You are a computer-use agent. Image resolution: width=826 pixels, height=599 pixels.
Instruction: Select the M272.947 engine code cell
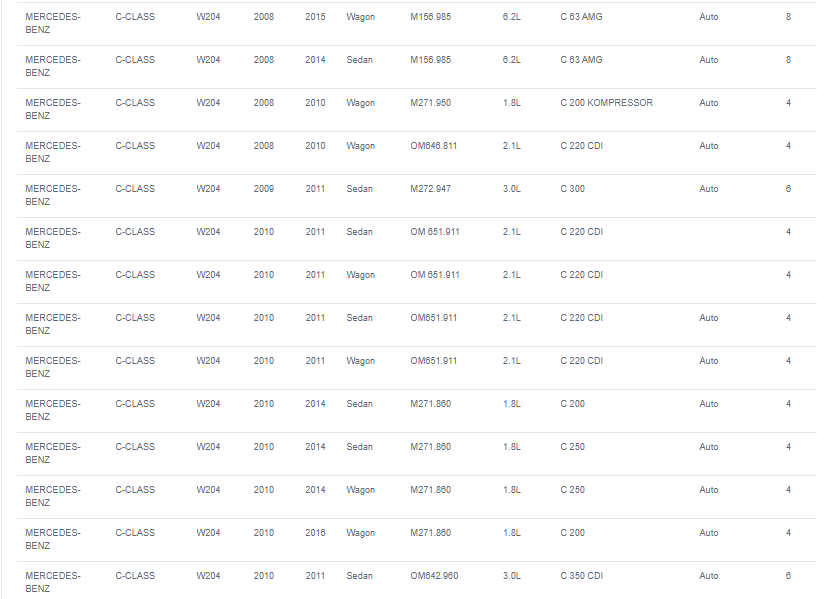click(430, 189)
